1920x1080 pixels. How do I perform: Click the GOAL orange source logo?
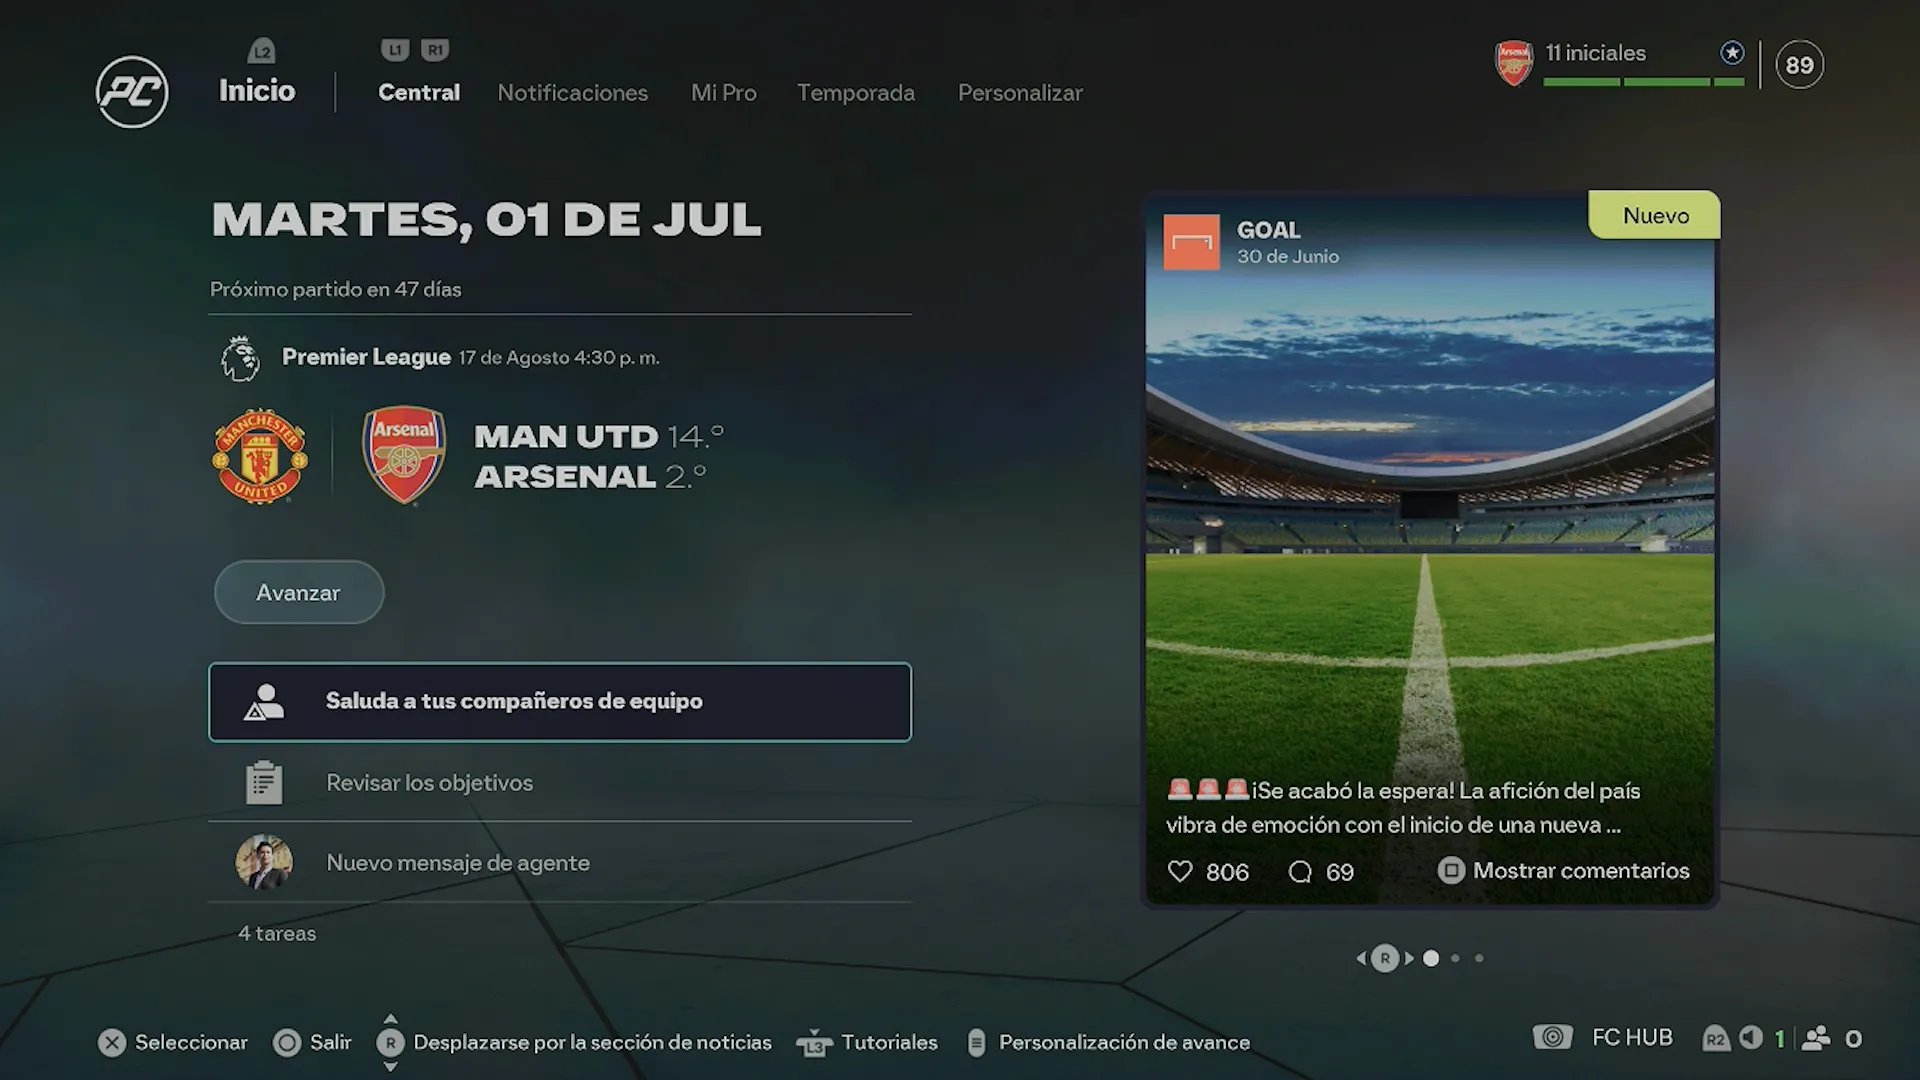tap(1191, 242)
